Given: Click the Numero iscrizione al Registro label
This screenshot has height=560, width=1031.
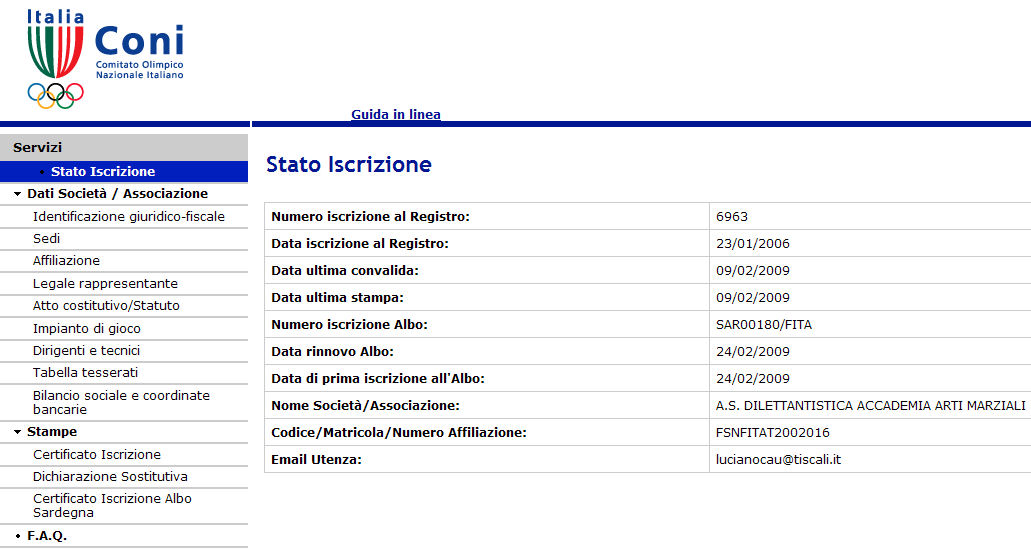Looking at the screenshot, I should pos(370,216).
